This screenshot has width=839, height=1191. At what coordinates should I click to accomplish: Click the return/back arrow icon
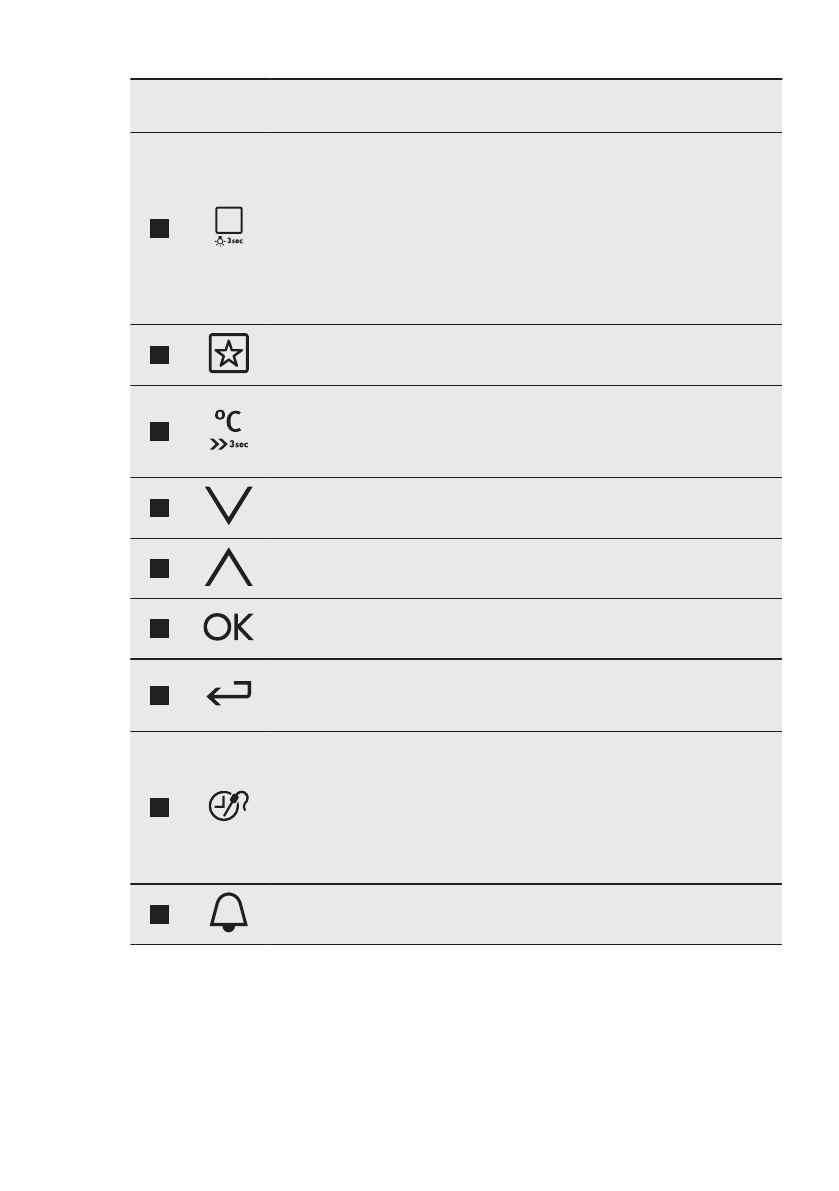click(x=229, y=695)
